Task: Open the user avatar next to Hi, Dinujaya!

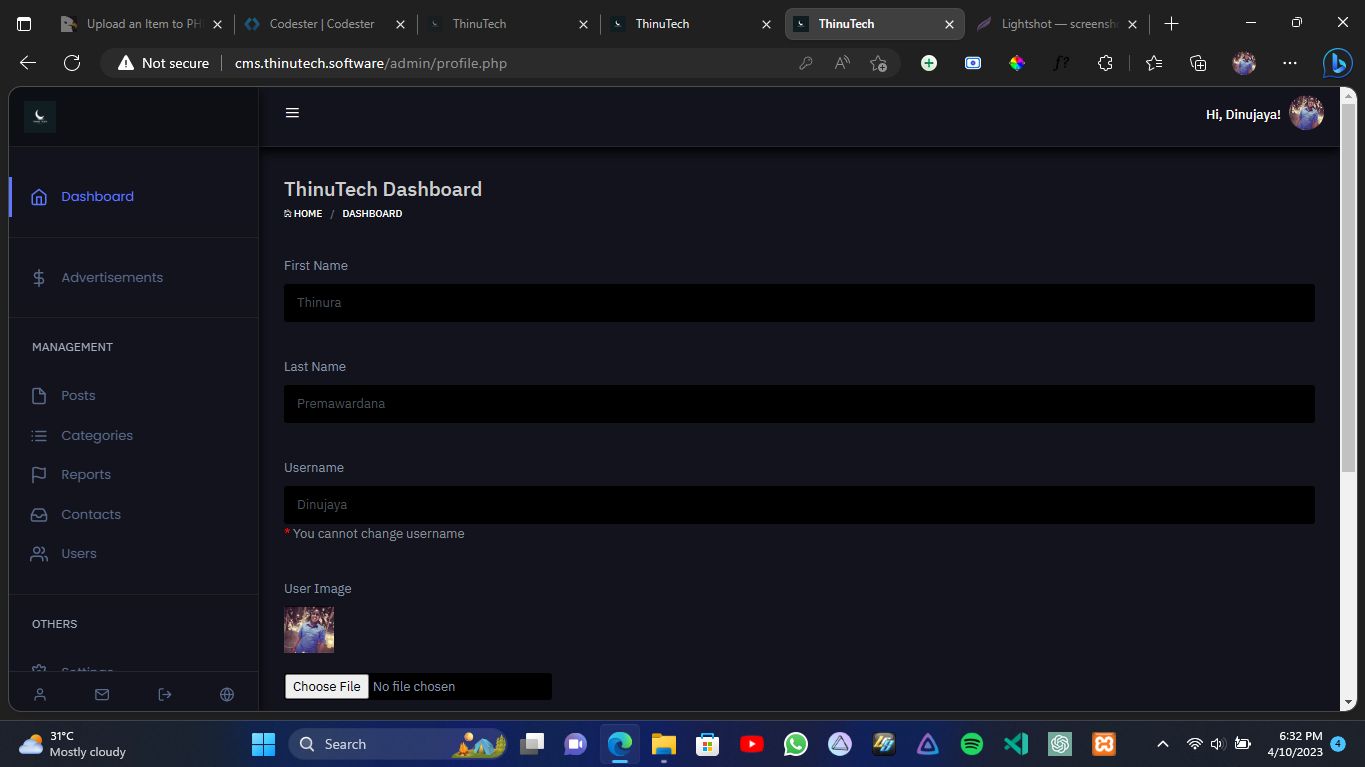Action: click(1306, 113)
